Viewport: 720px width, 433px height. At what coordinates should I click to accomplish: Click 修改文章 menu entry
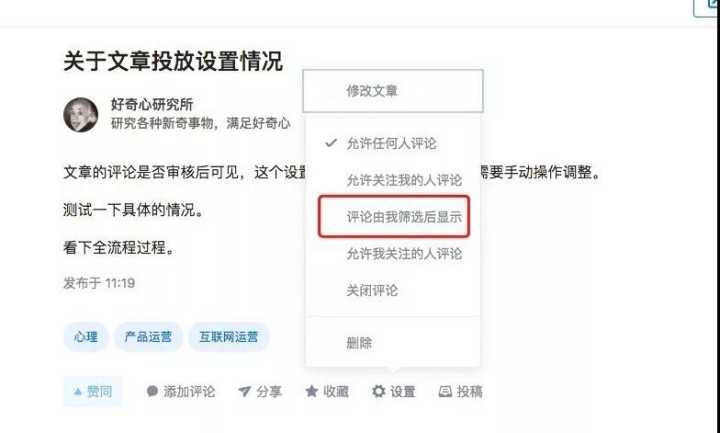[x=393, y=91]
